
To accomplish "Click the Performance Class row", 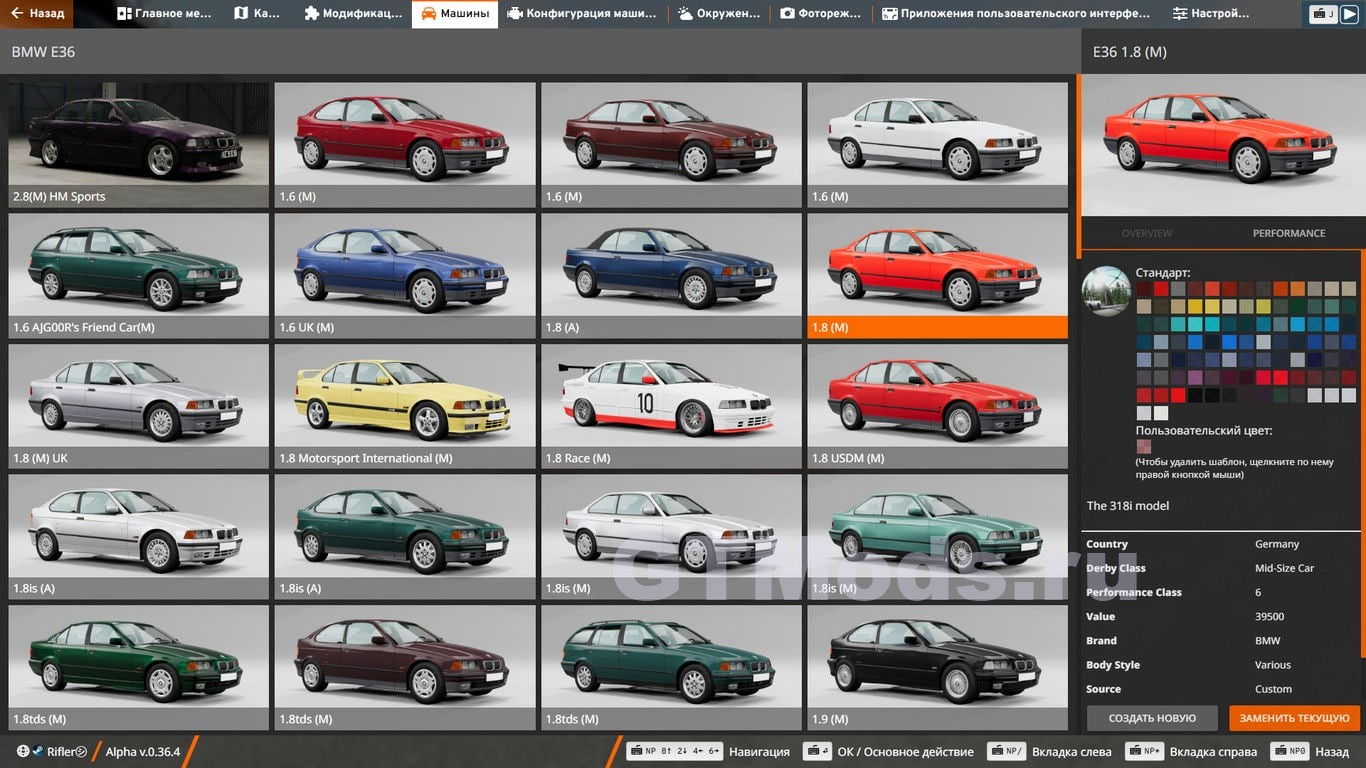I will click(1222, 592).
